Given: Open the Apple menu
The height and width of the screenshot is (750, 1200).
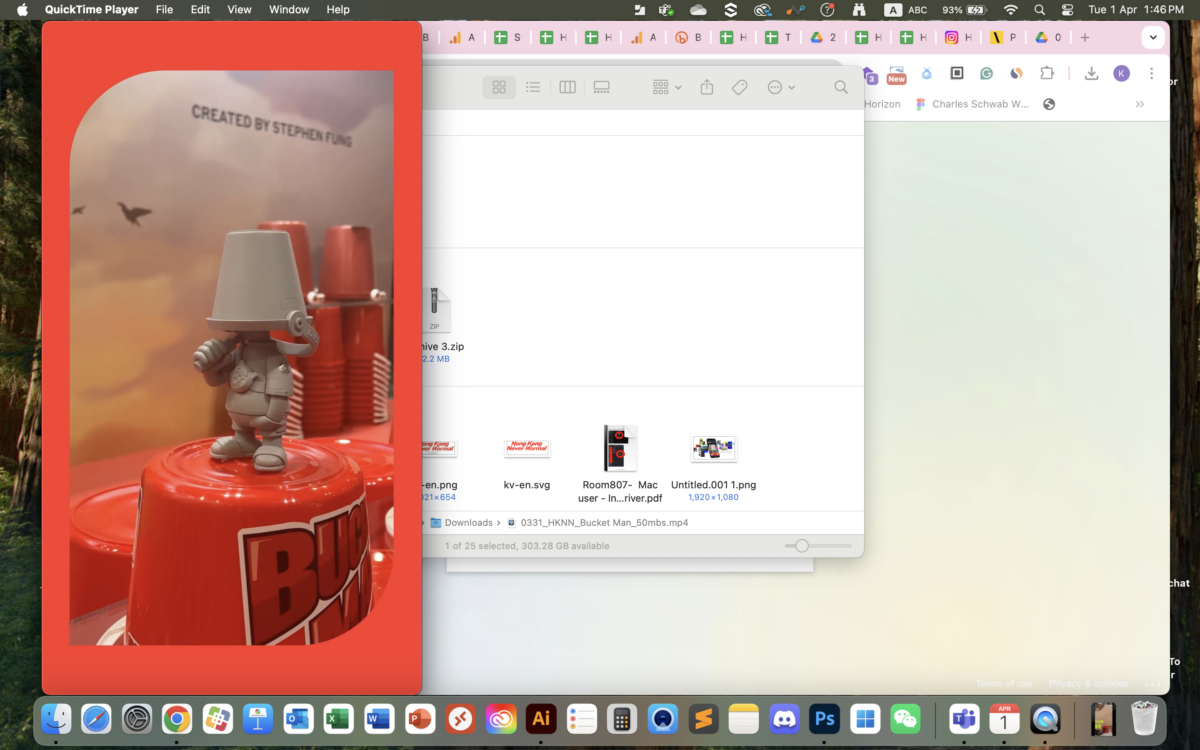Looking at the screenshot, I should (x=22, y=9).
